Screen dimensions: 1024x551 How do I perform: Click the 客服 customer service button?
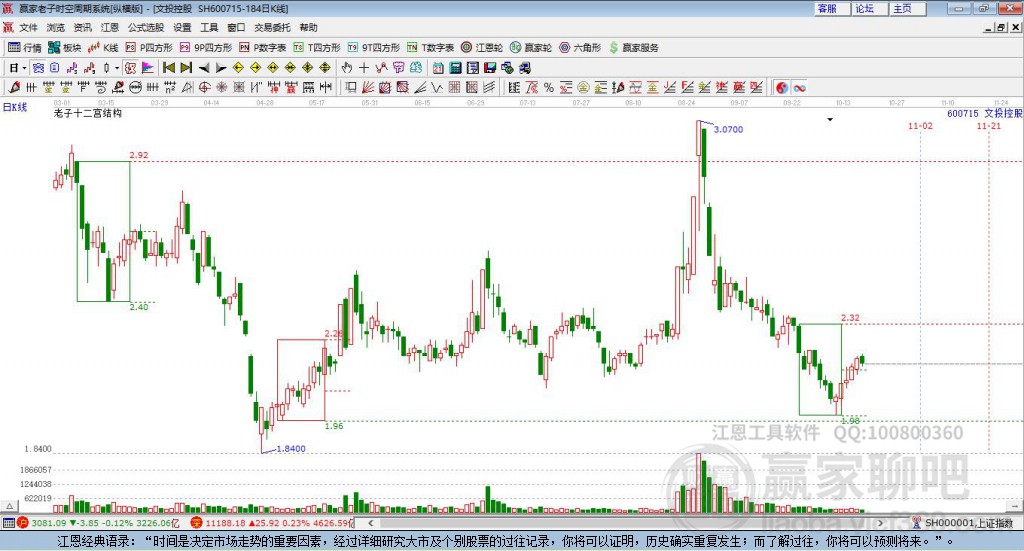click(x=831, y=8)
